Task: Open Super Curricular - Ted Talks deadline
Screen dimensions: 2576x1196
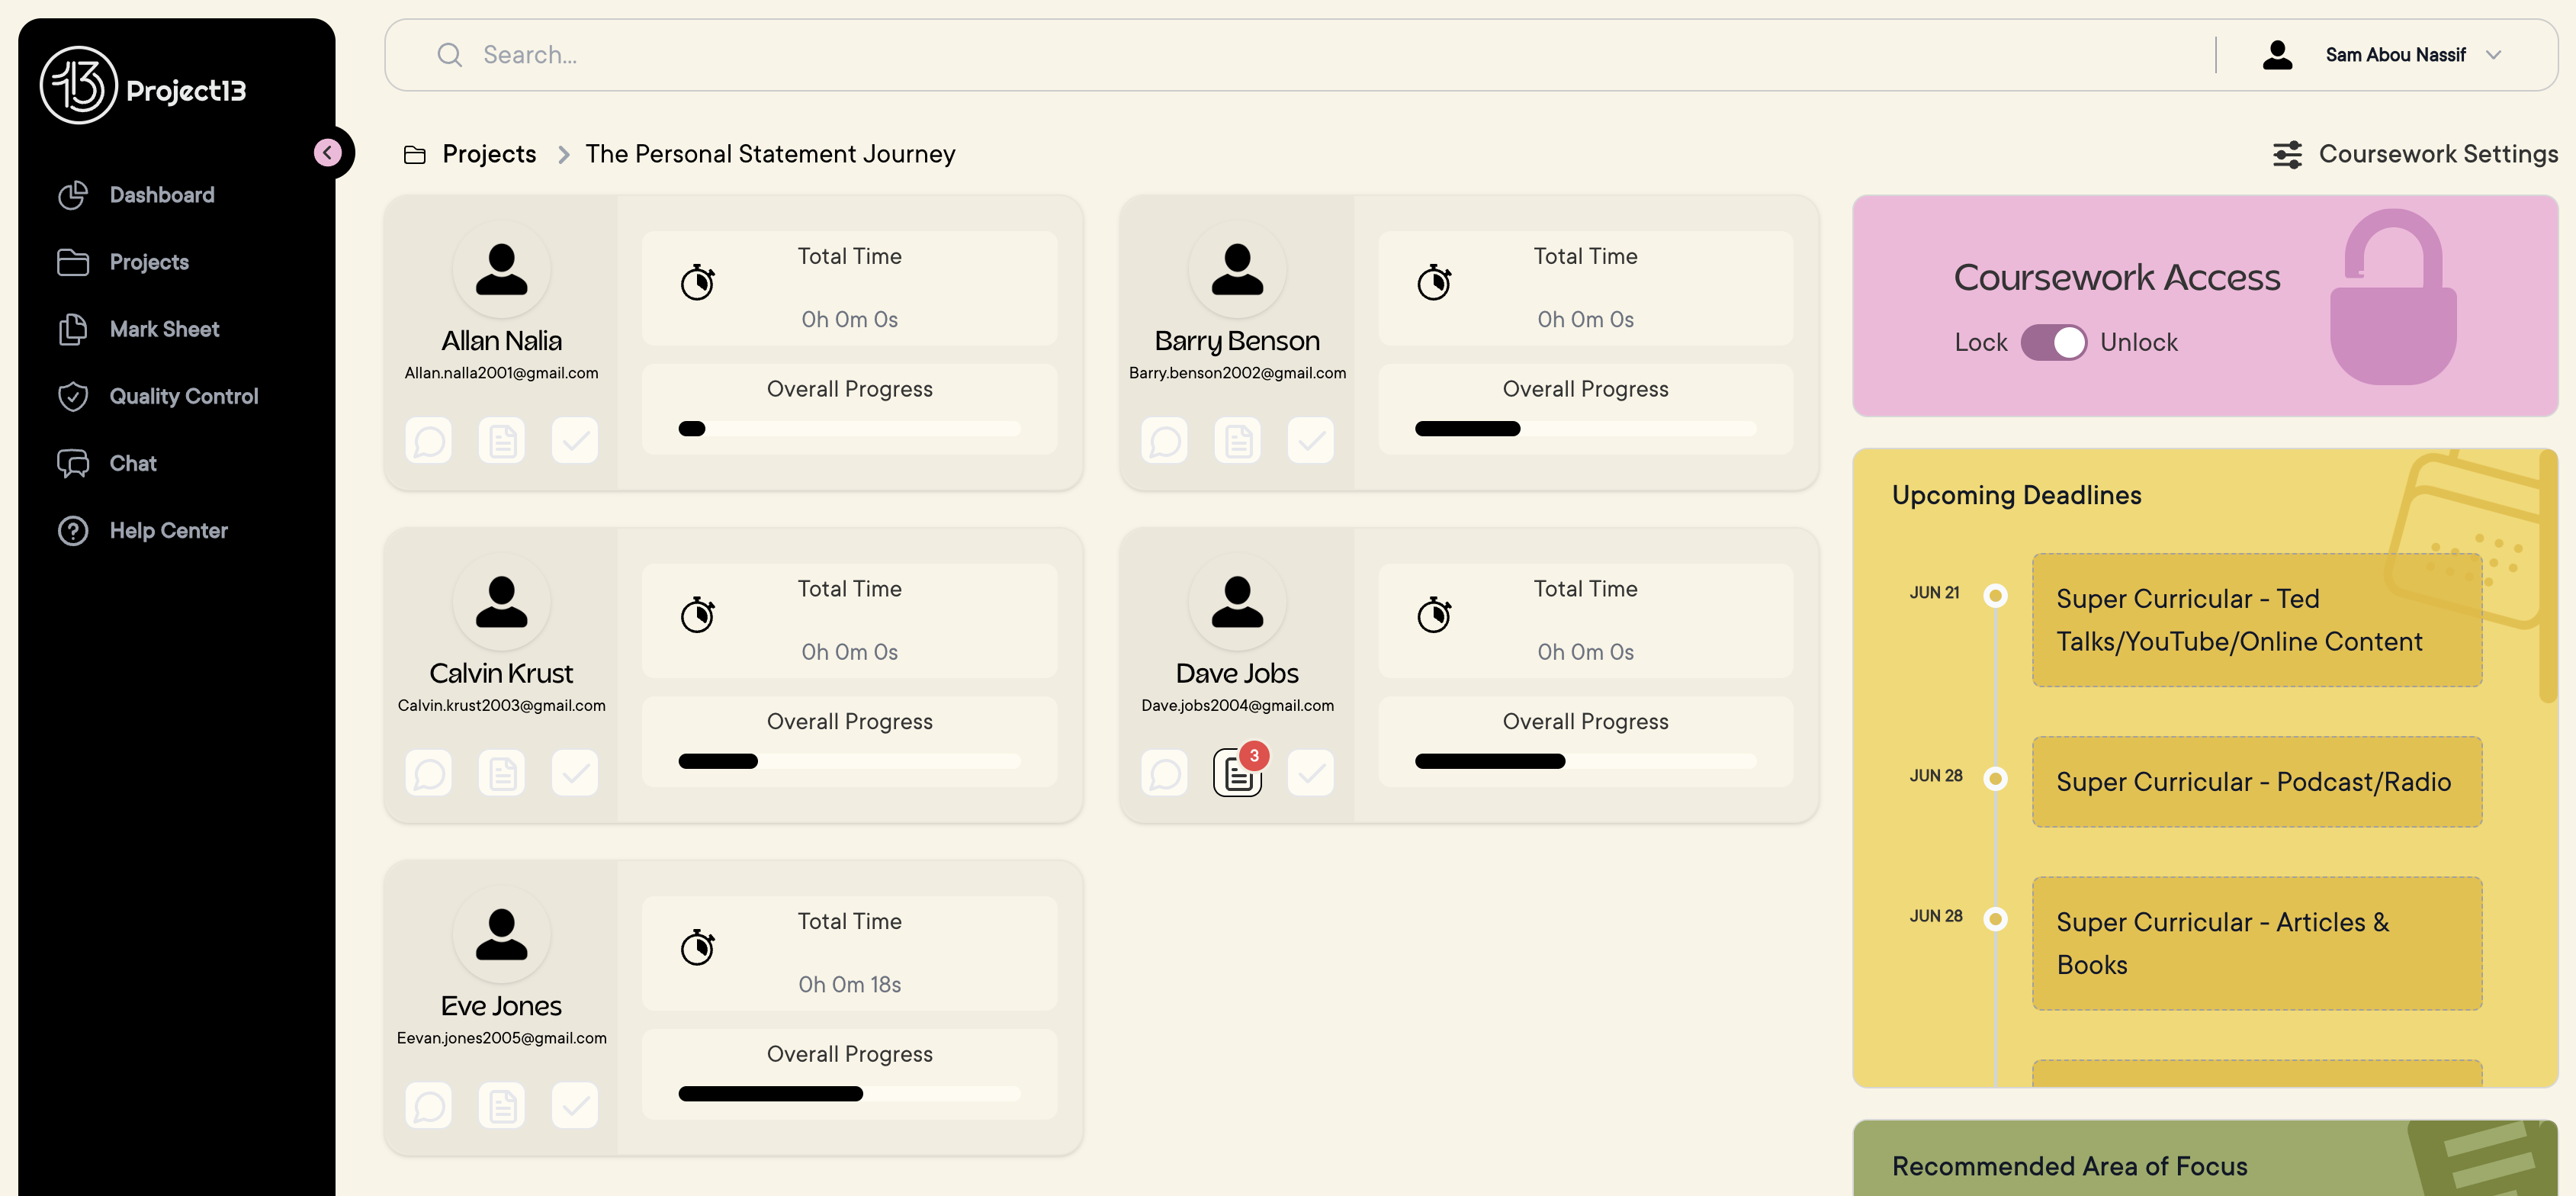Action: coord(2256,620)
